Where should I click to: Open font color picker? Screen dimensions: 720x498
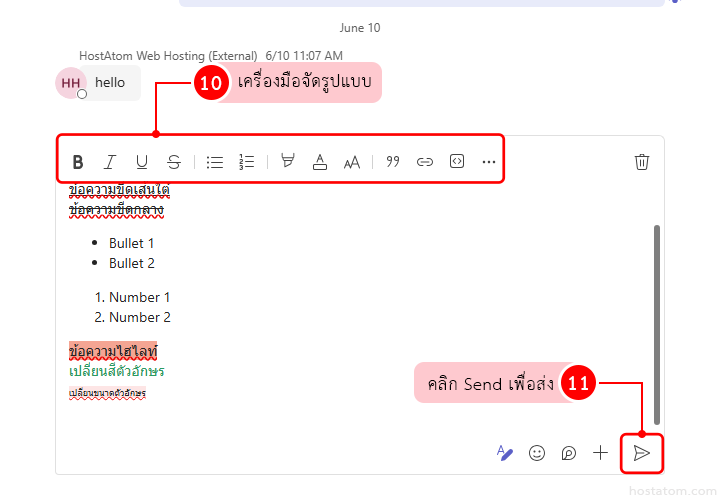320,162
